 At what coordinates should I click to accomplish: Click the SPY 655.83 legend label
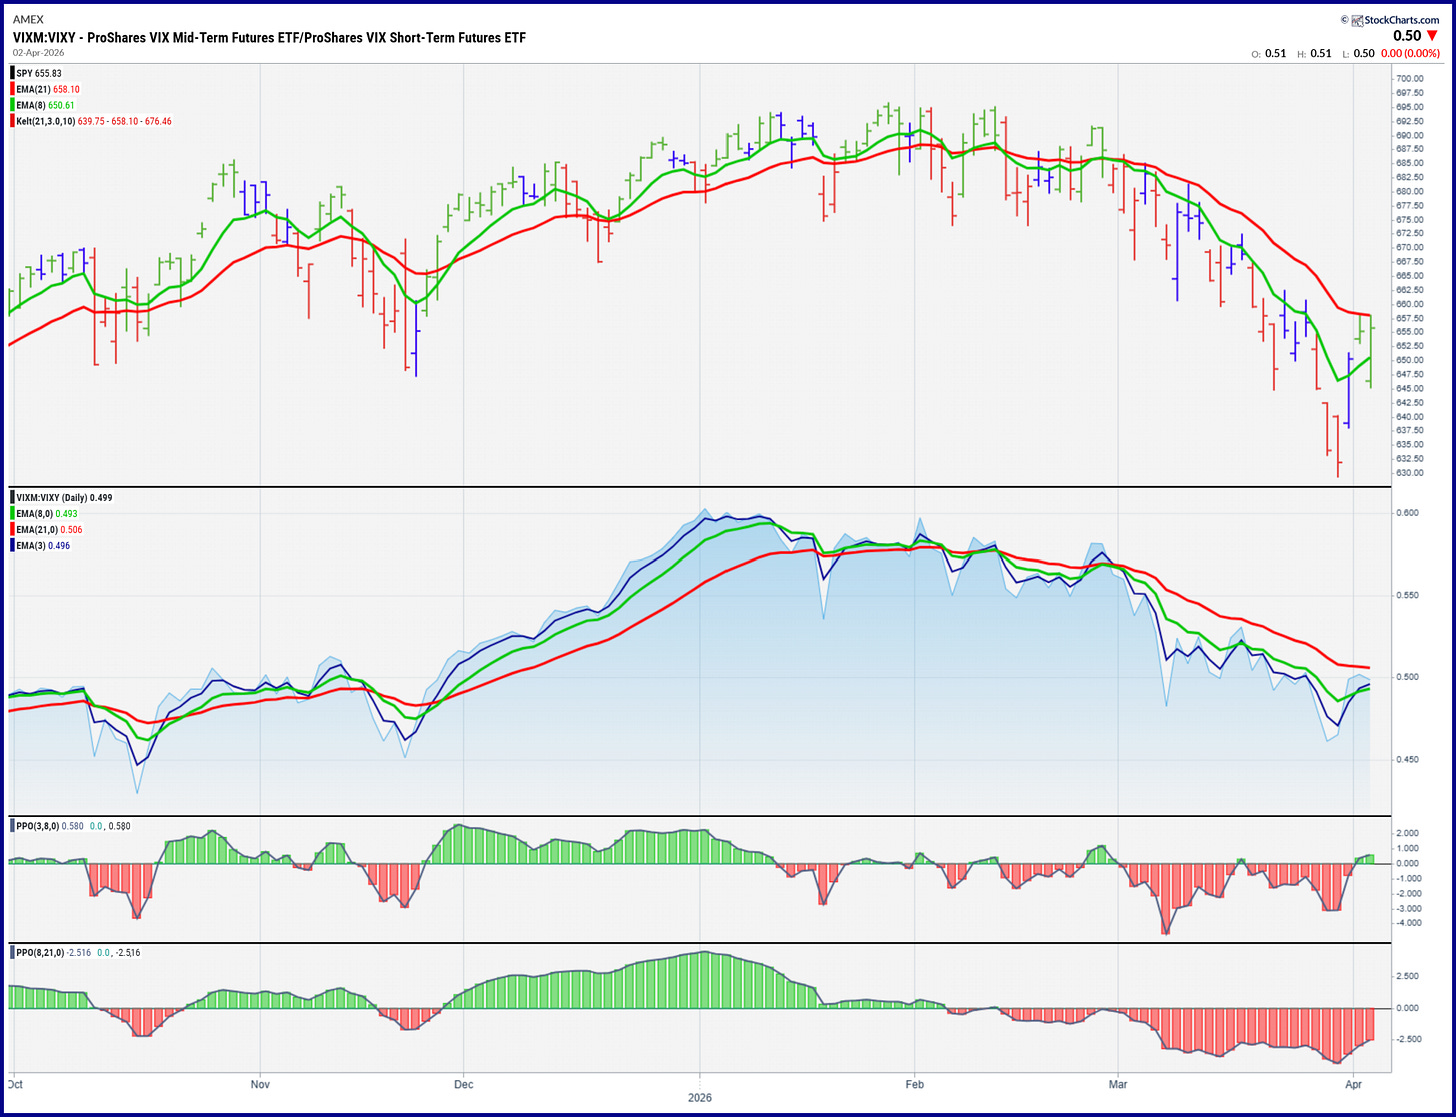(39, 73)
